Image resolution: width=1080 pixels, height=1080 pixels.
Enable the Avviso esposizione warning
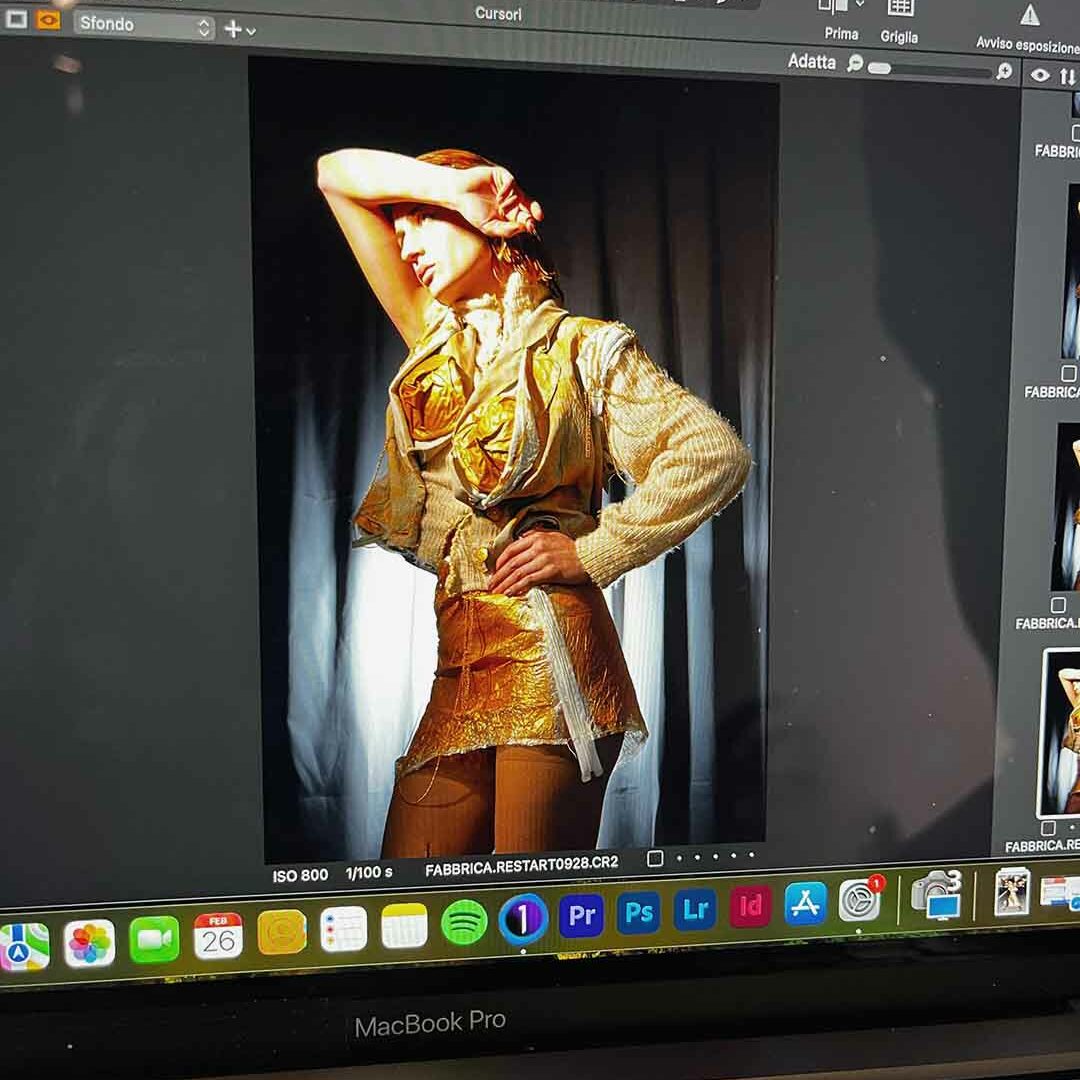point(1029,17)
